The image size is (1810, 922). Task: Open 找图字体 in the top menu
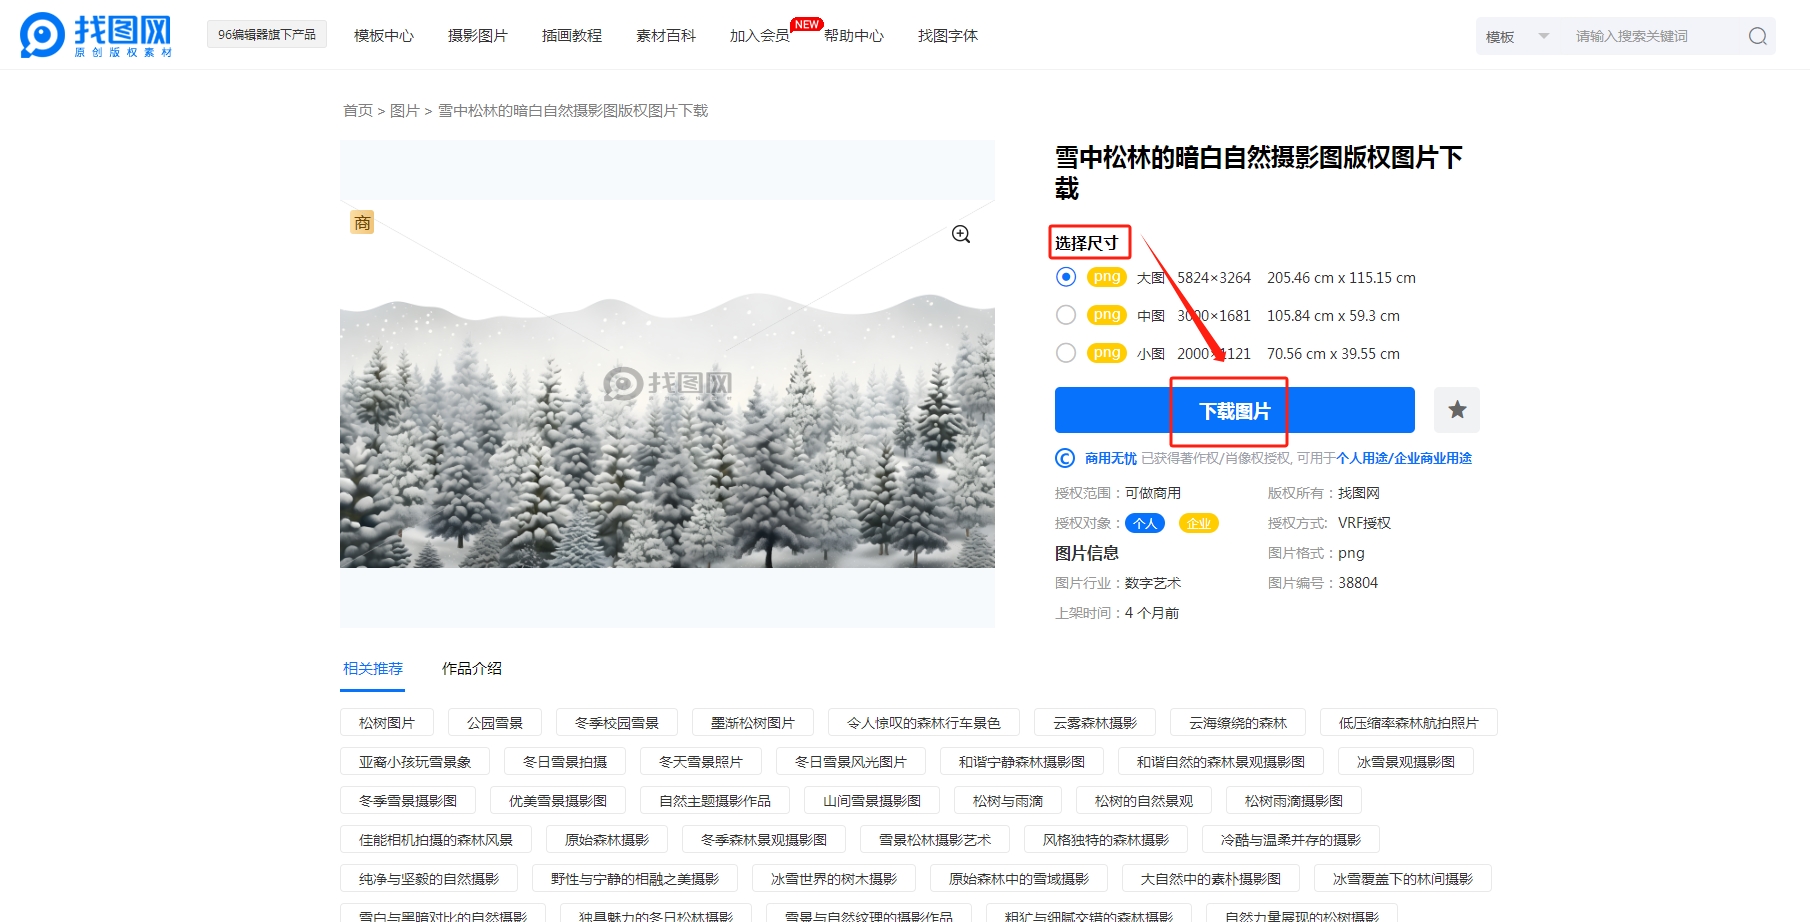(x=948, y=36)
